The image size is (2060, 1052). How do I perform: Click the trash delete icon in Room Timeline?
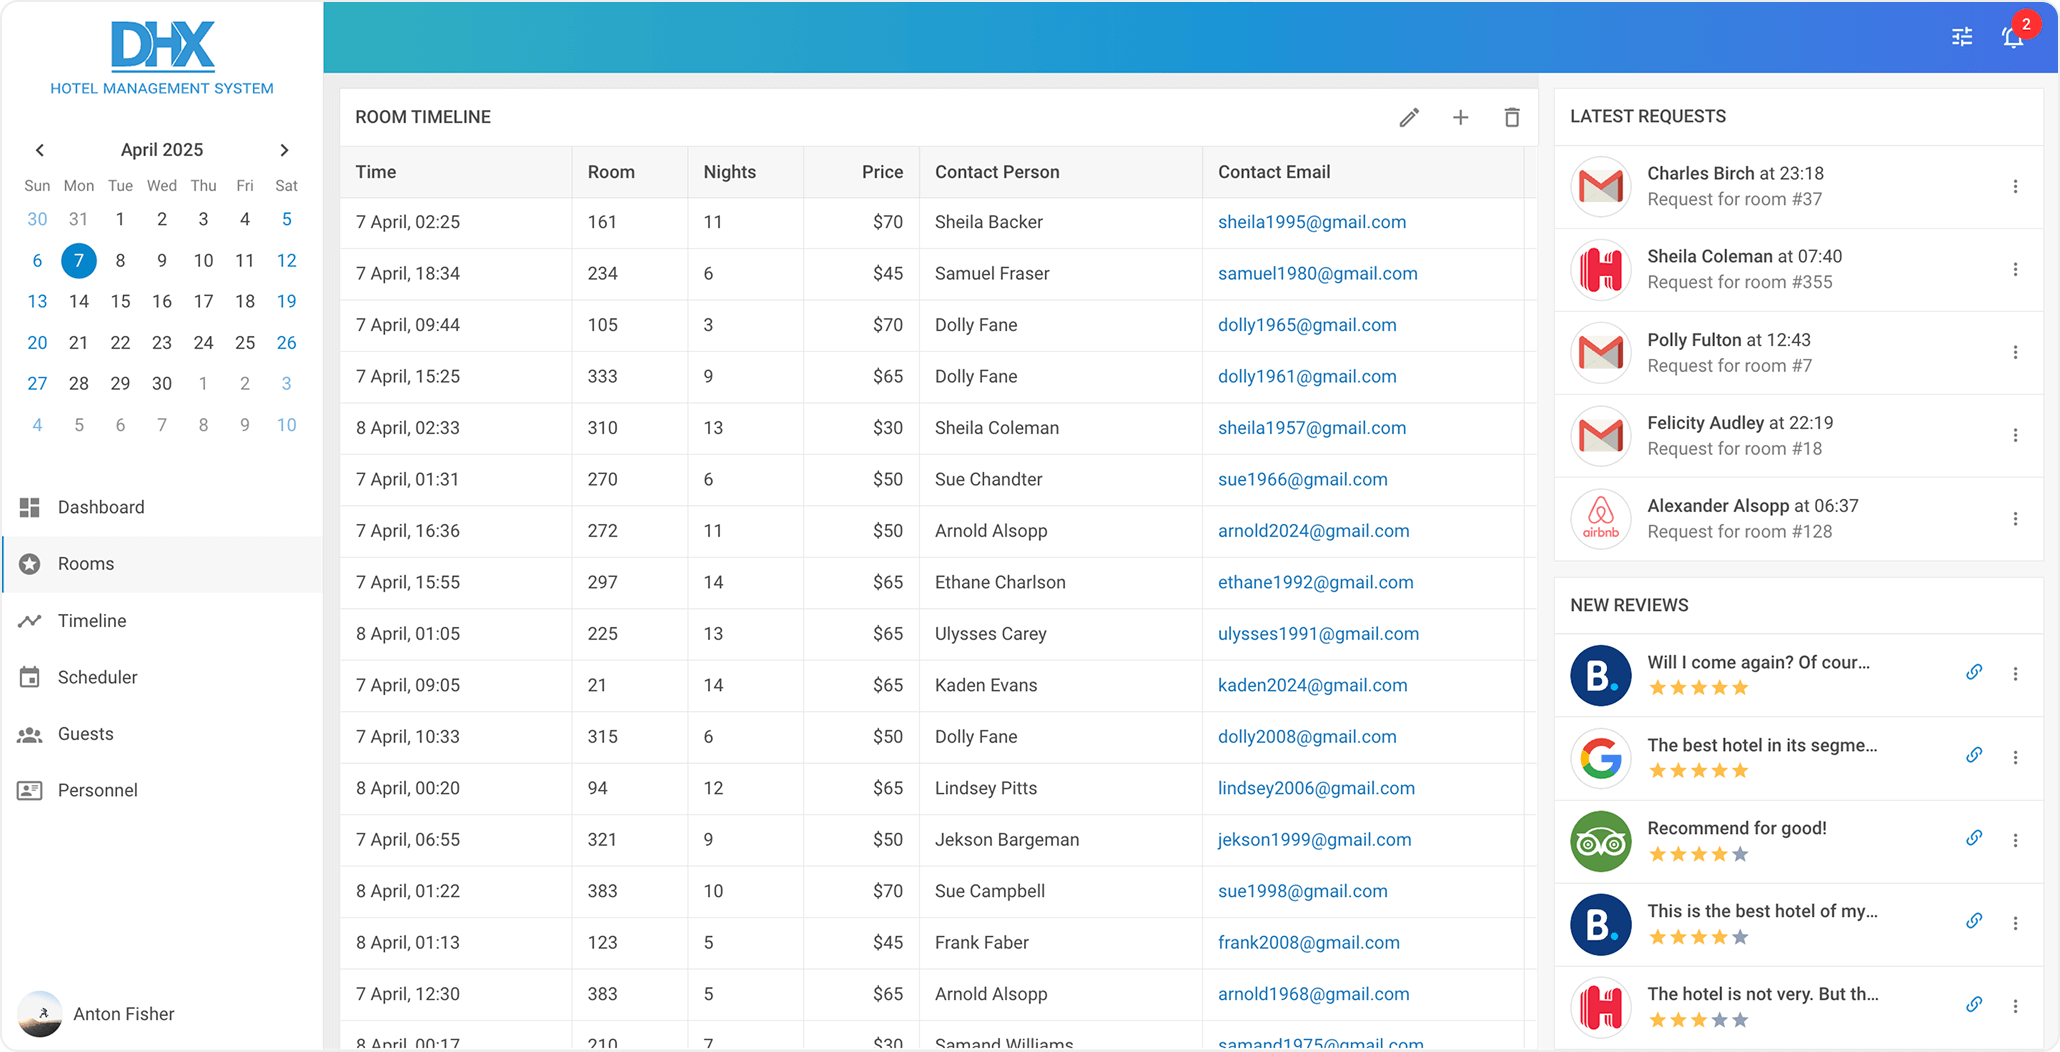[x=1511, y=118]
